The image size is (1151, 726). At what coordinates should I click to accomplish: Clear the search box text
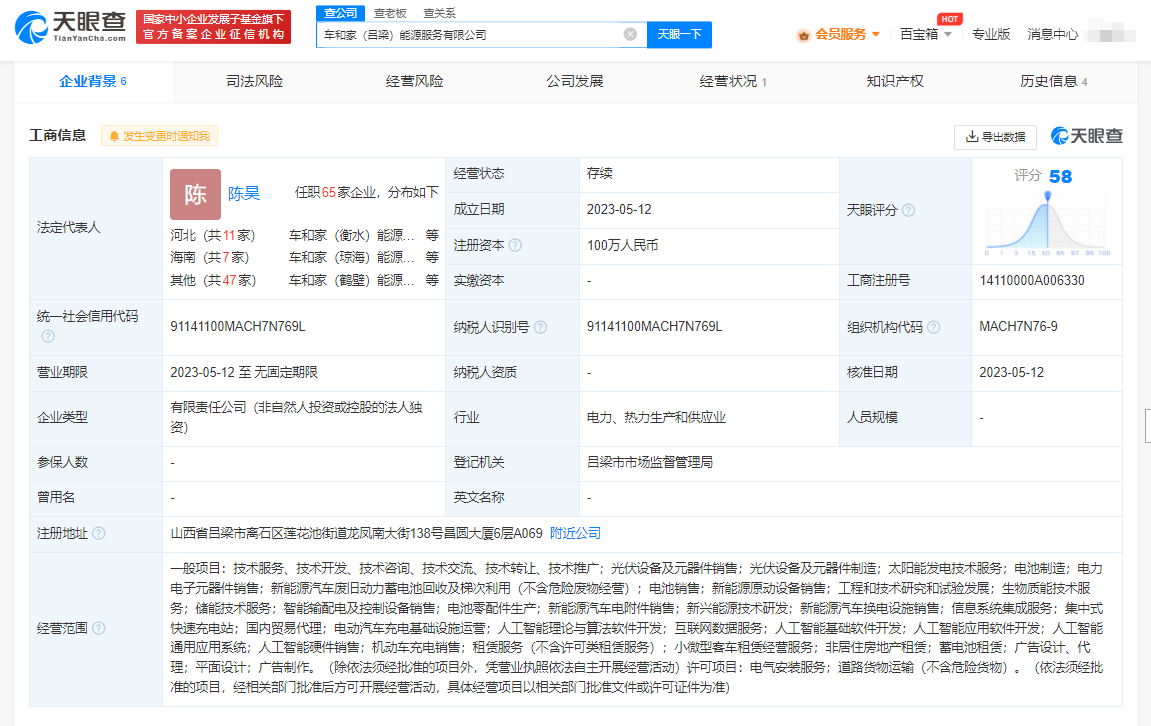630,34
